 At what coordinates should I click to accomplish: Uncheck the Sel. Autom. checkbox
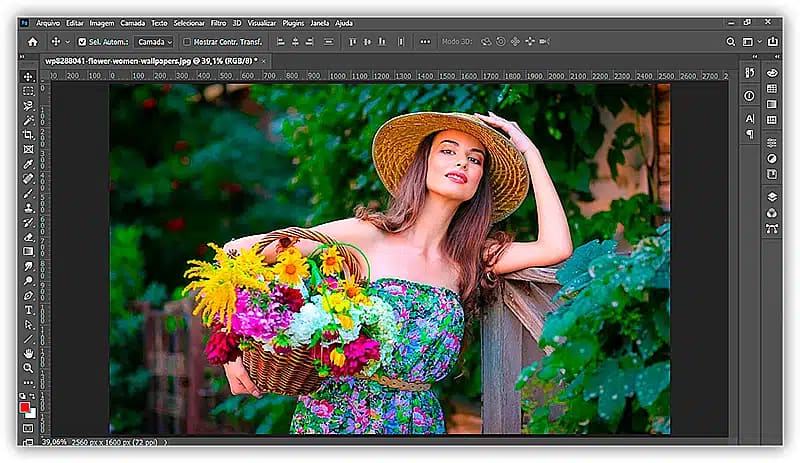[x=82, y=42]
